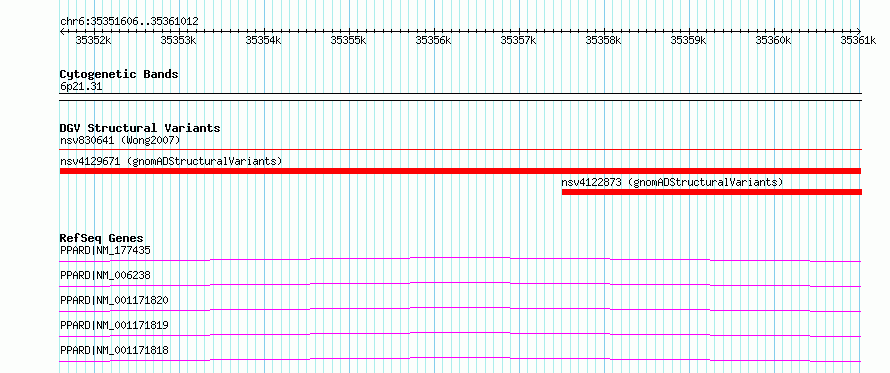
Task: Click the chr6:35351606..35361012 region label
Action: 129,22
